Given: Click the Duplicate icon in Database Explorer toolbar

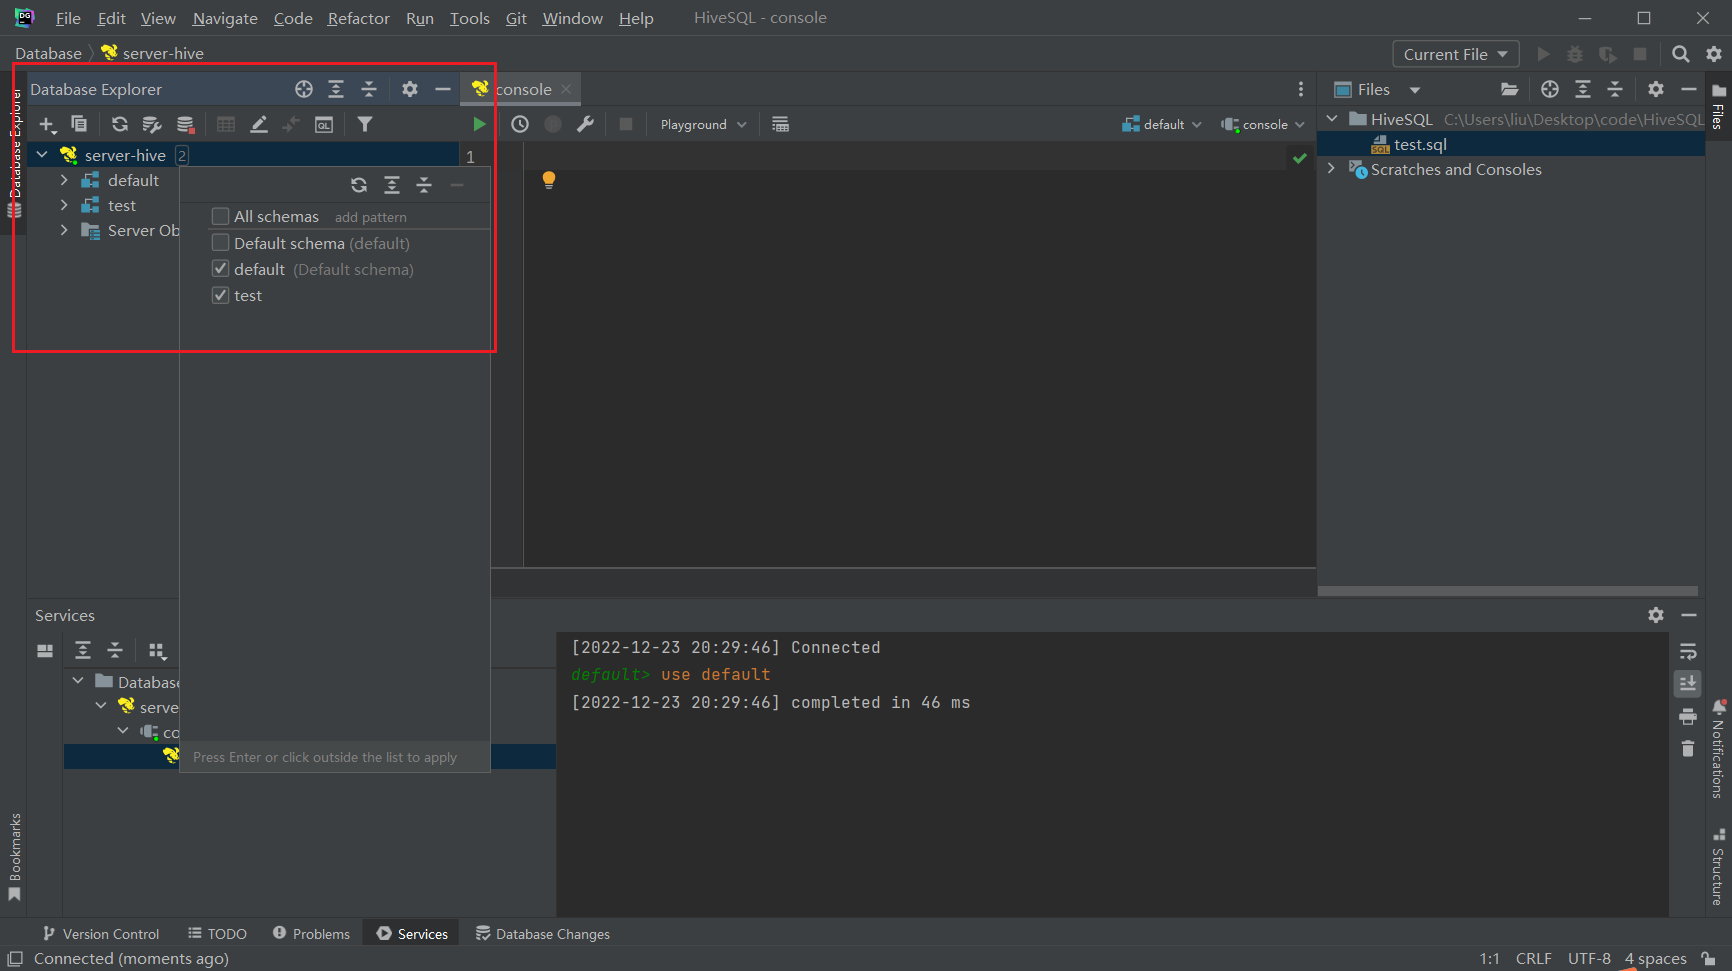Looking at the screenshot, I should pos(79,124).
